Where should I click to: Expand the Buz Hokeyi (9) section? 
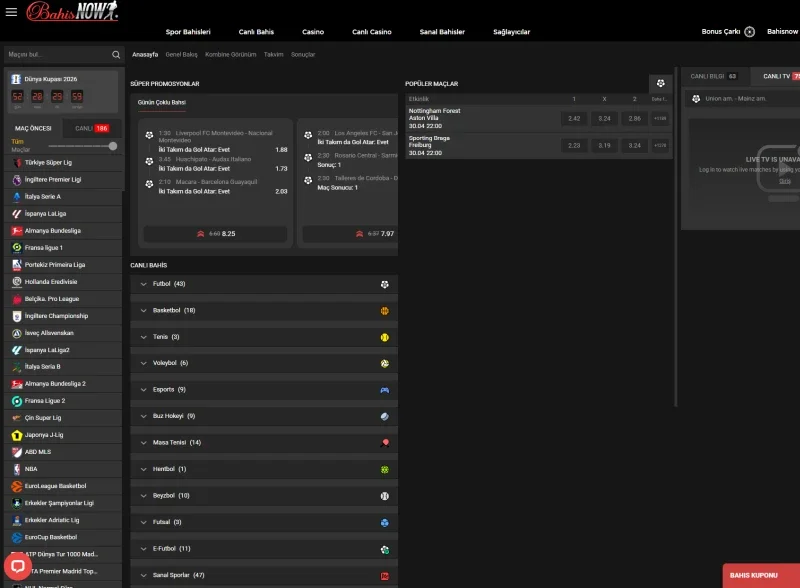(x=264, y=416)
